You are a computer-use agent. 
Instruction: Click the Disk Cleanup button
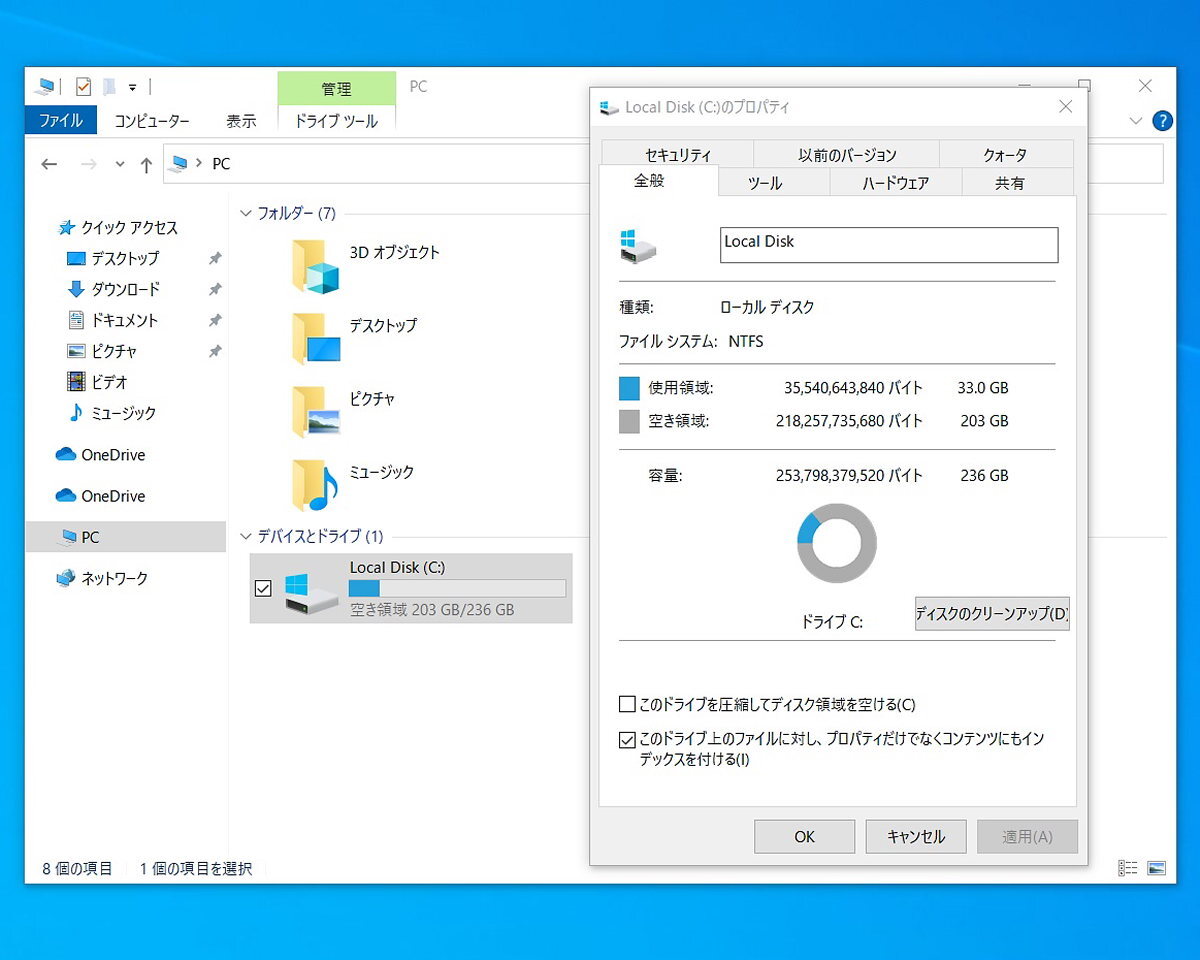click(992, 613)
